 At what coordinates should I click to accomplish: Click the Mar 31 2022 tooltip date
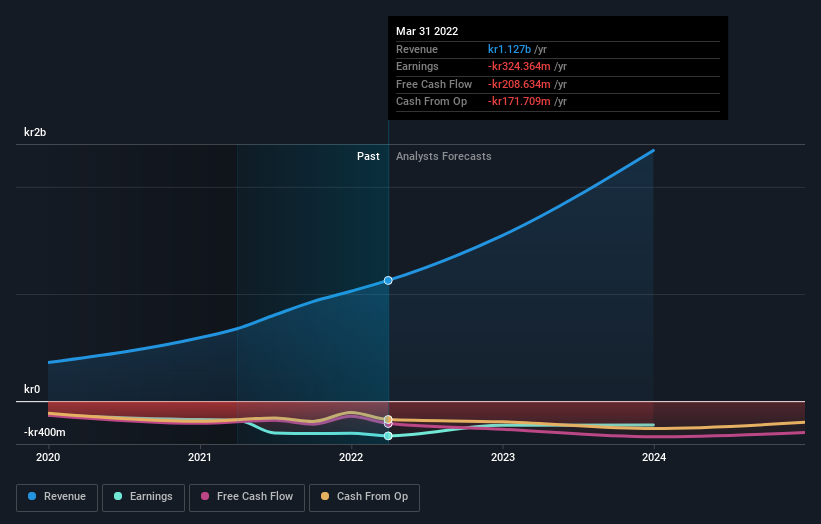[427, 31]
